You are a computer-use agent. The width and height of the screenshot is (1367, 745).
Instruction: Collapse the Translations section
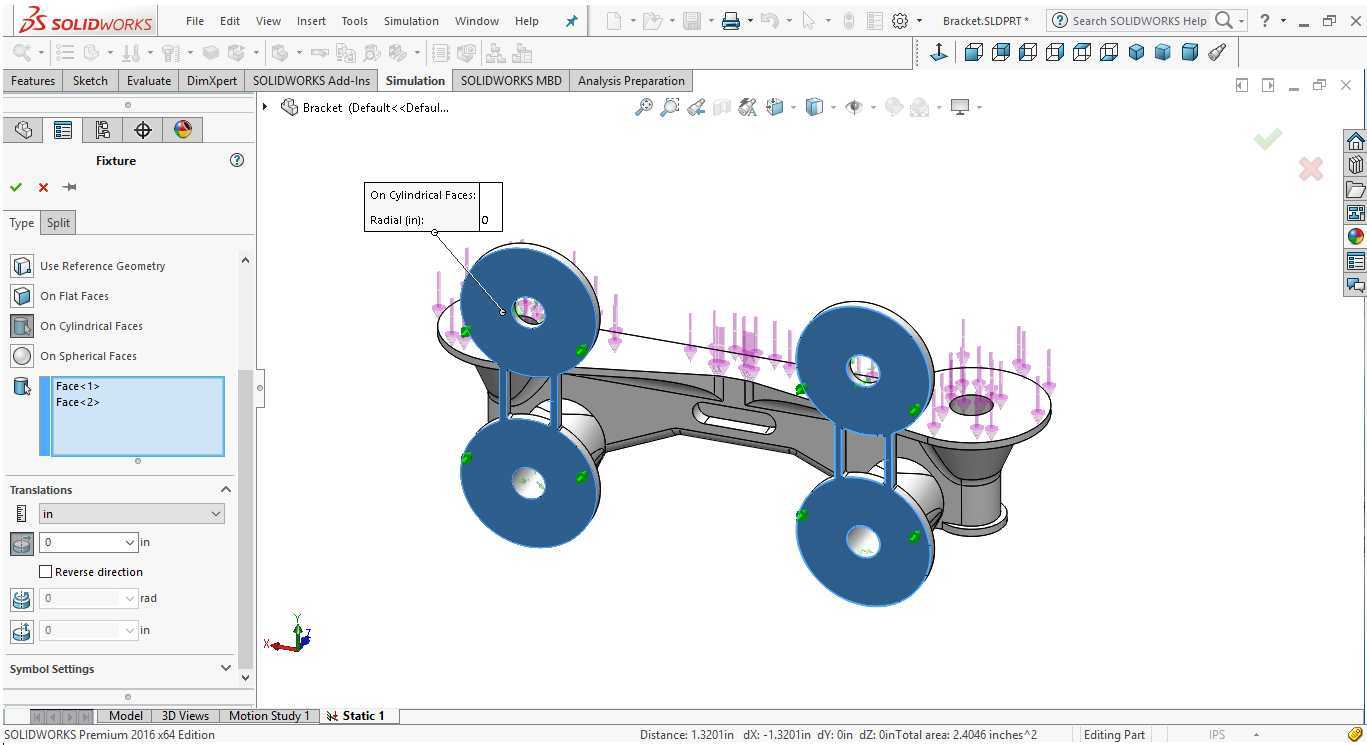click(226, 490)
